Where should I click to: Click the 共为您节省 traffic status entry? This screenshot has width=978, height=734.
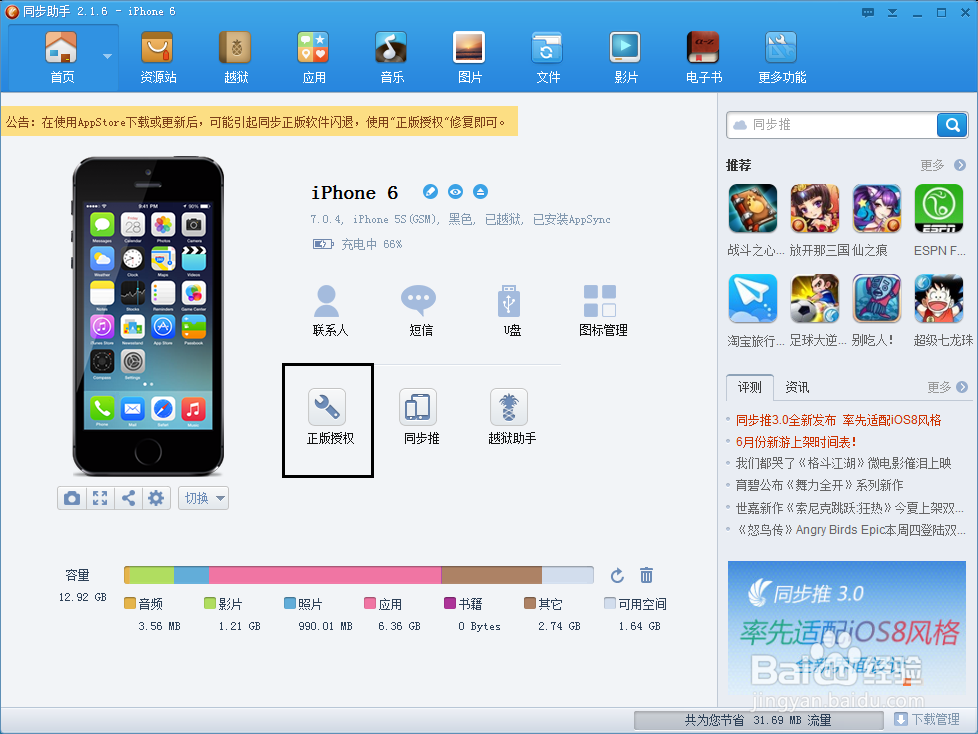758,720
